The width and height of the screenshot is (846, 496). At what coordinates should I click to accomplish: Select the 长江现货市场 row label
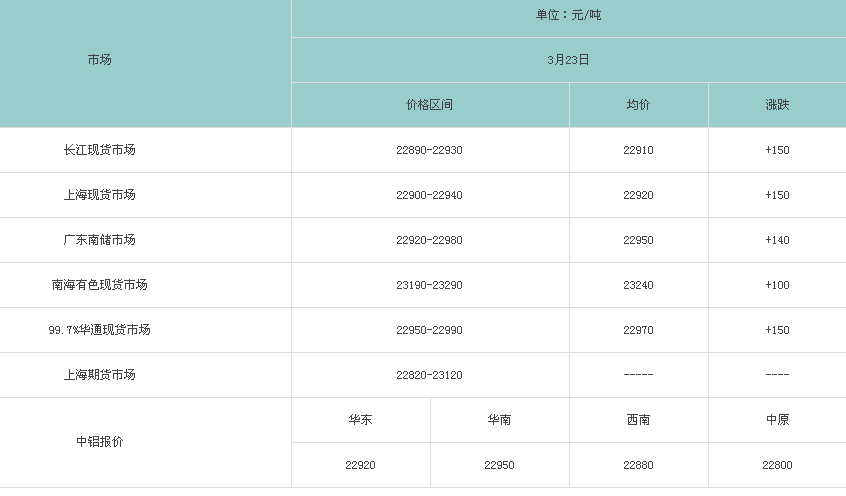coord(100,150)
